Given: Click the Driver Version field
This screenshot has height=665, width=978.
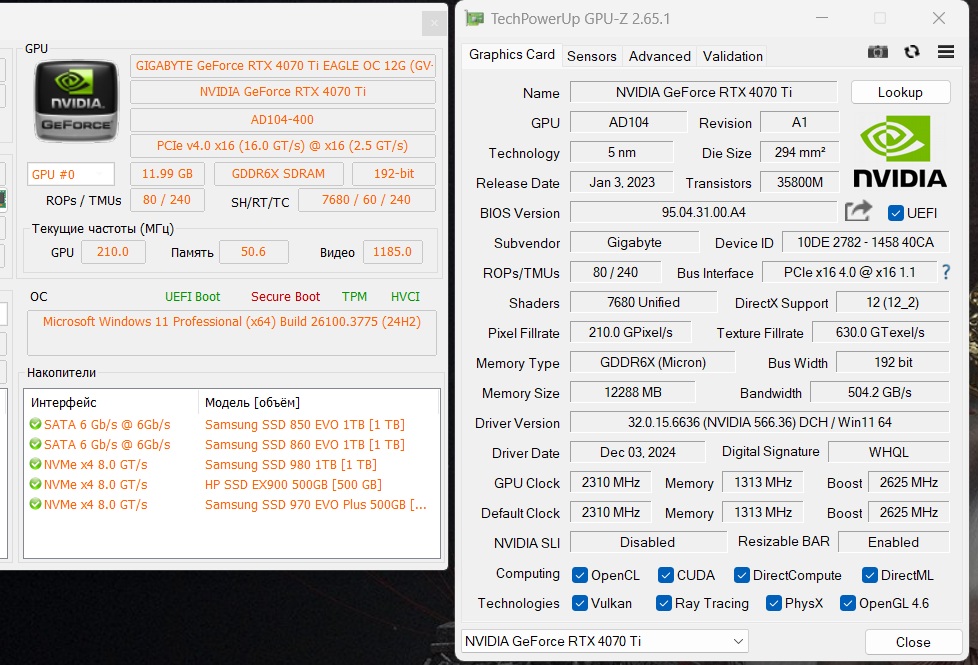Looking at the screenshot, I should point(760,422).
